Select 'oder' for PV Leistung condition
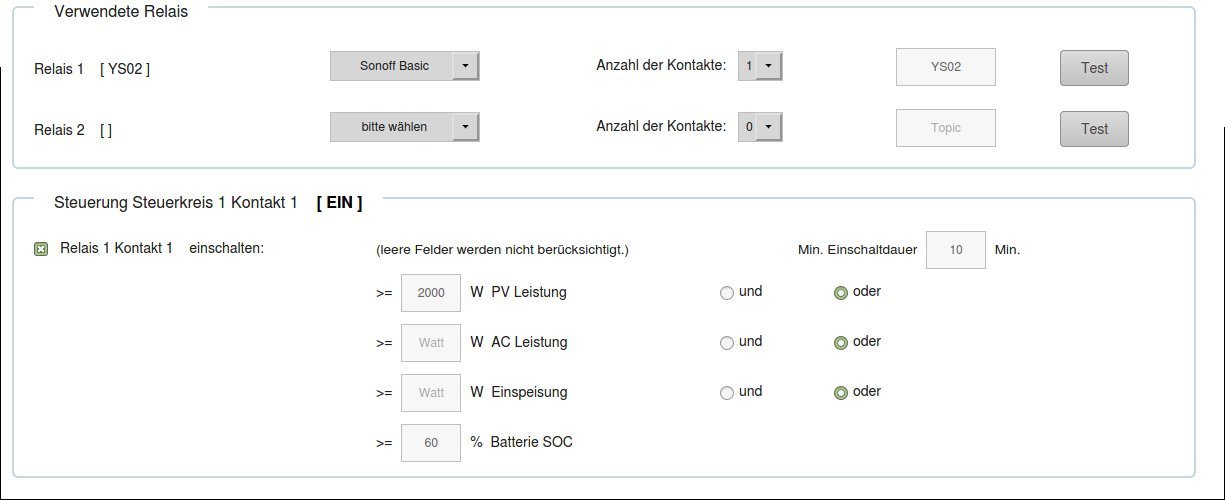 click(x=841, y=293)
